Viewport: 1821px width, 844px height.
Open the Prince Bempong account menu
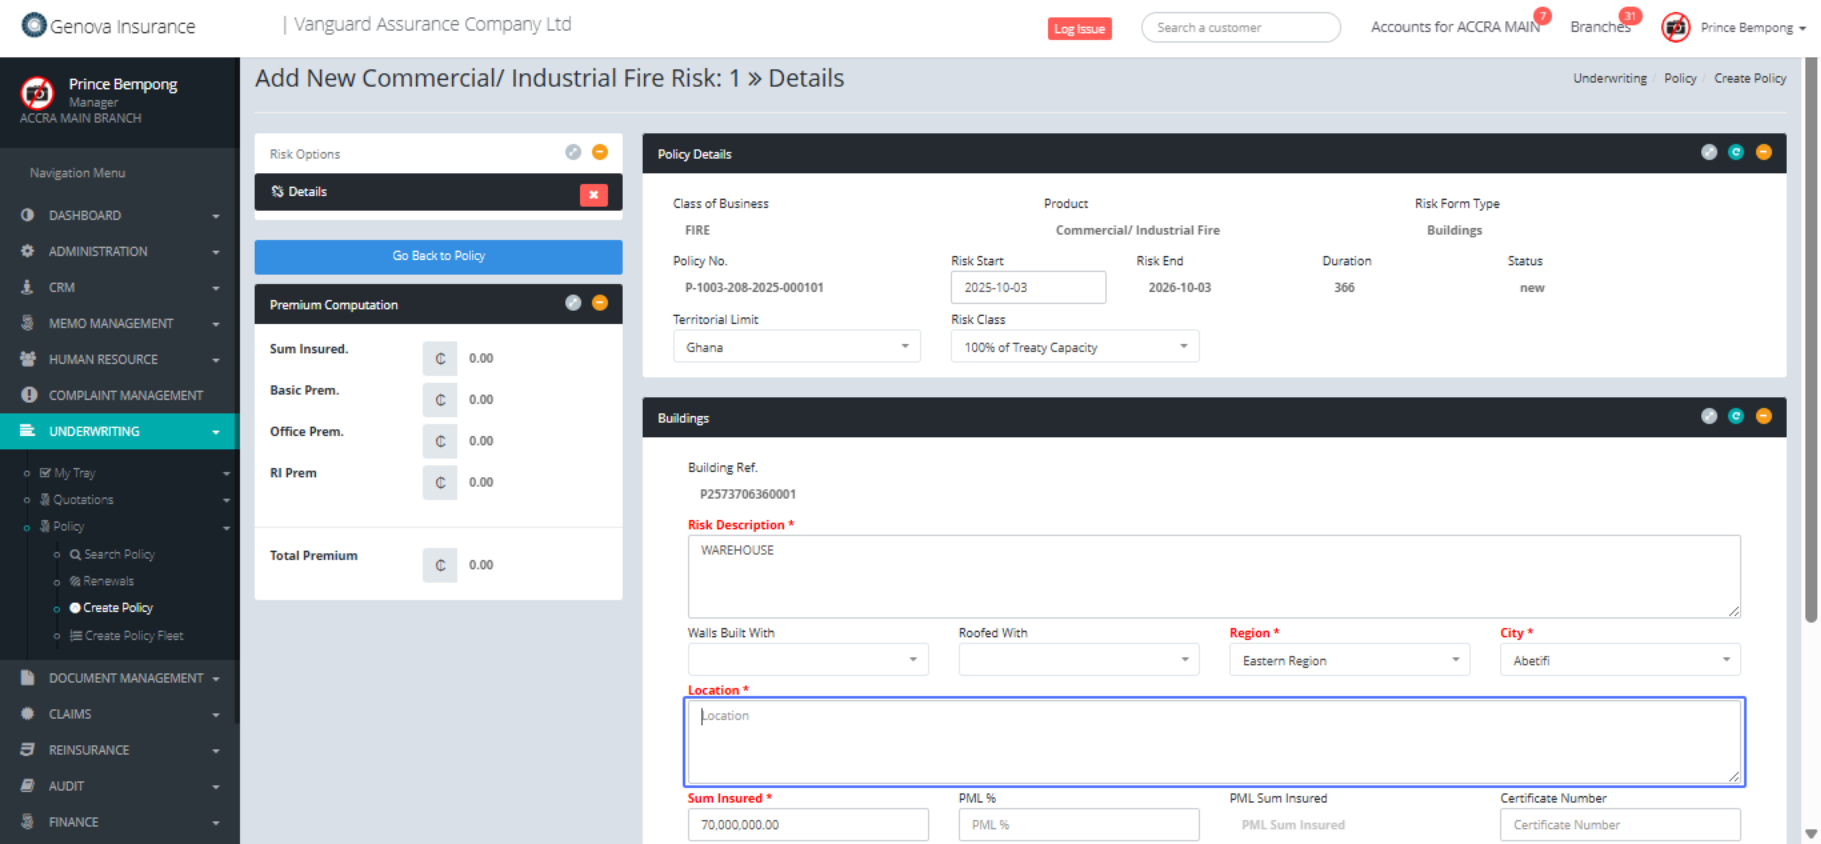[x=1745, y=28]
